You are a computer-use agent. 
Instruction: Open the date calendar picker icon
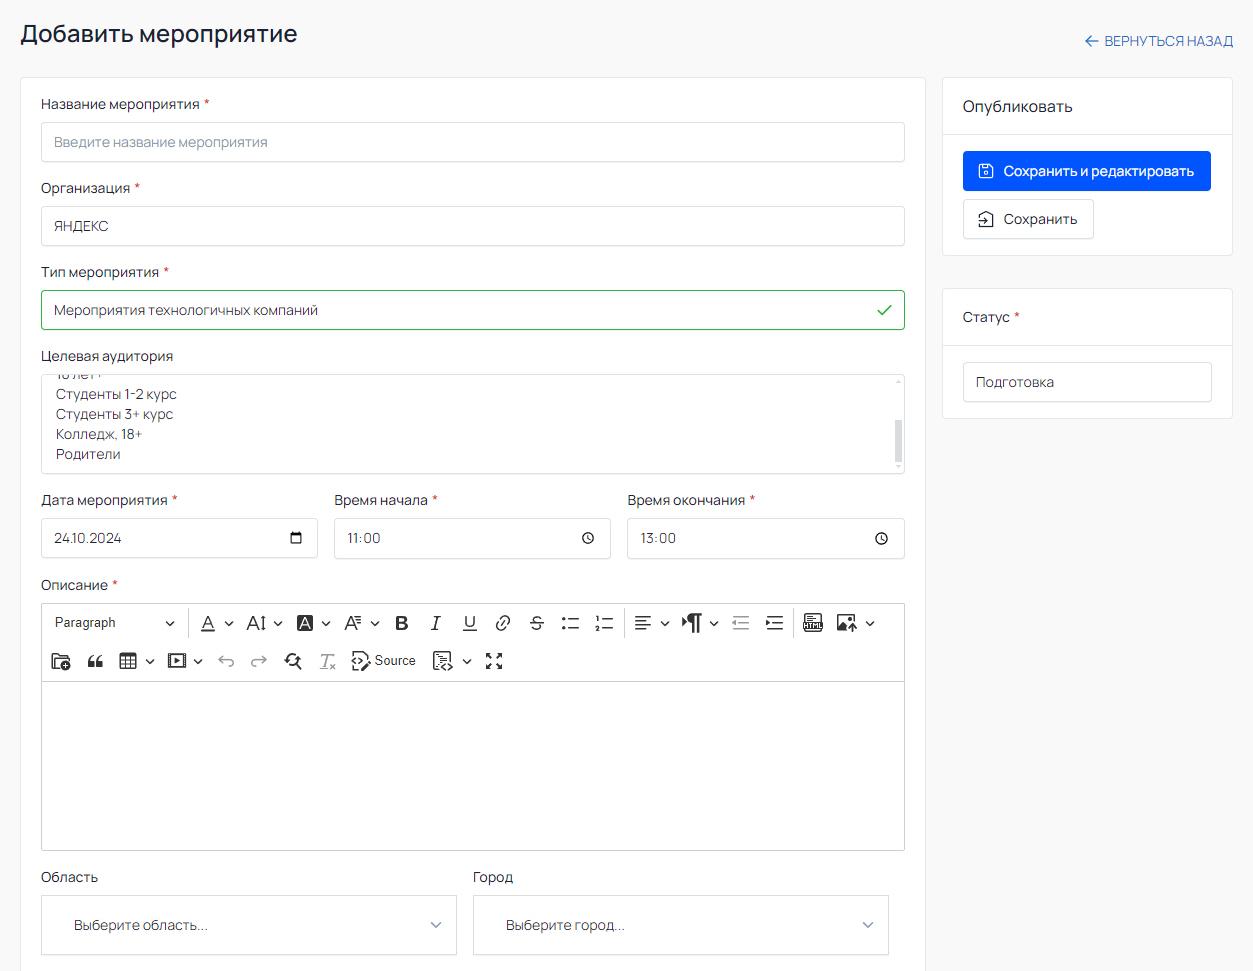(x=296, y=538)
